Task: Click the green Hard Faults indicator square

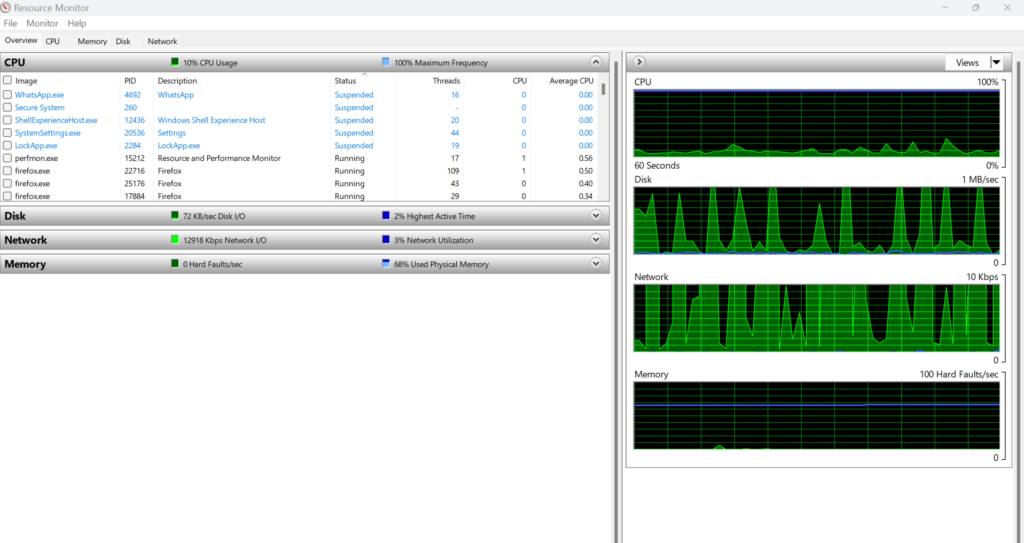Action: click(x=175, y=264)
